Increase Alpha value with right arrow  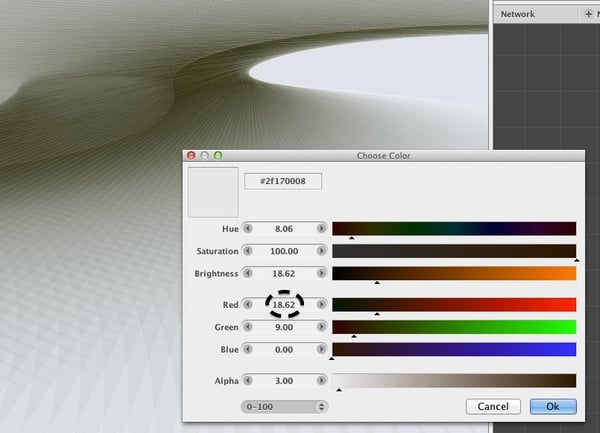(x=321, y=381)
